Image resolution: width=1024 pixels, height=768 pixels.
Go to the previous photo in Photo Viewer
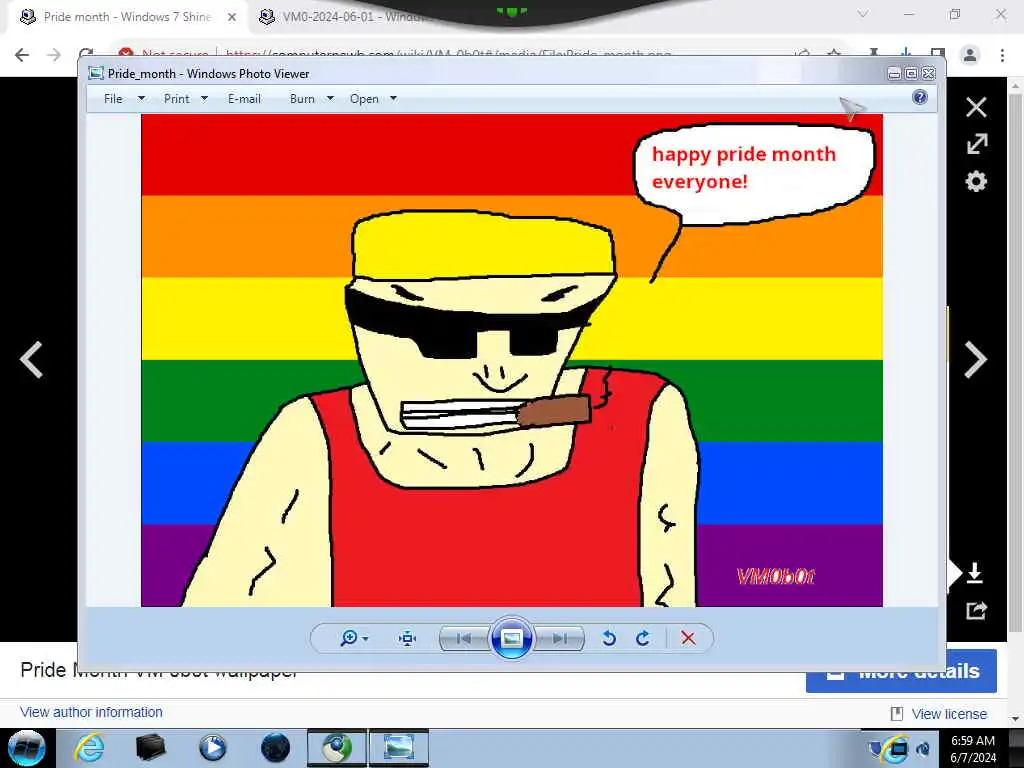point(464,638)
